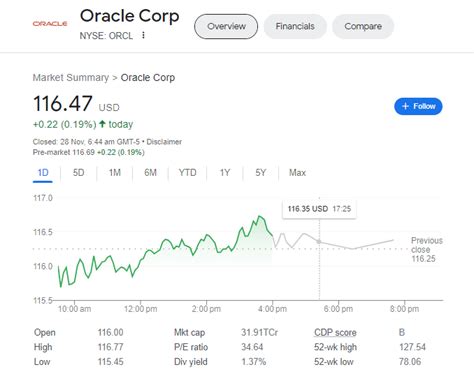
Task: Click the CDP score link
Action: [335, 332]
